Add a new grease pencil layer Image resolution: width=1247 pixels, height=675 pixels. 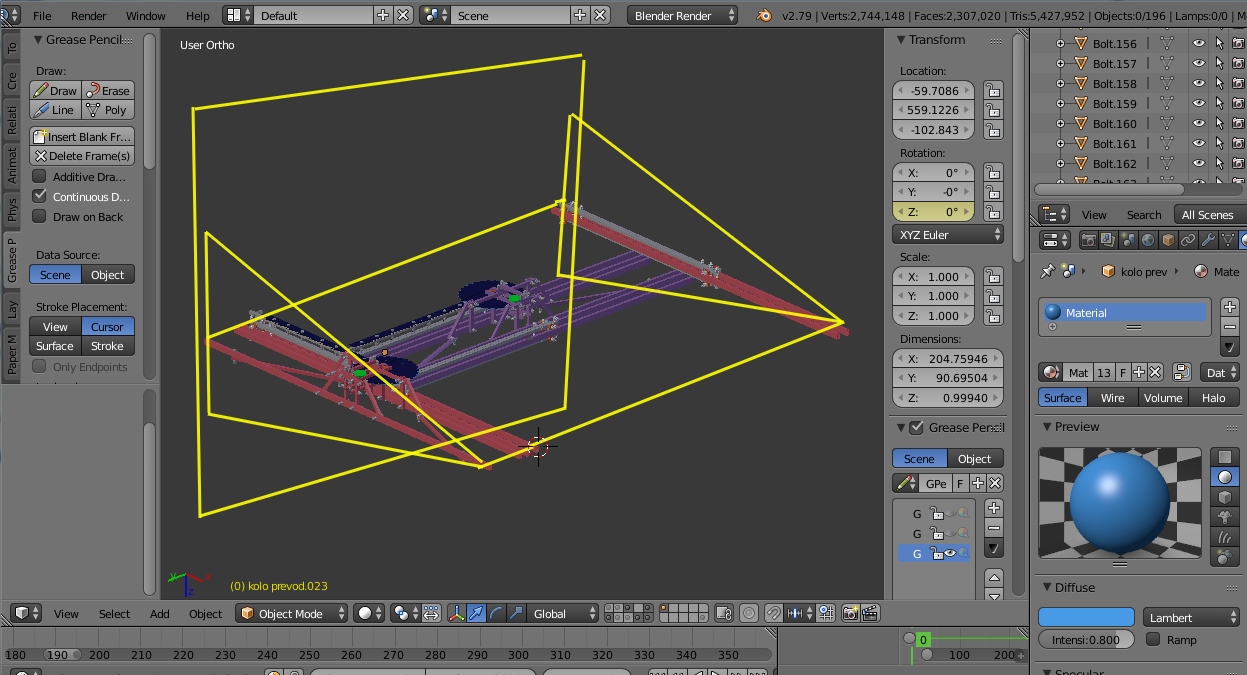click(993, 508)
